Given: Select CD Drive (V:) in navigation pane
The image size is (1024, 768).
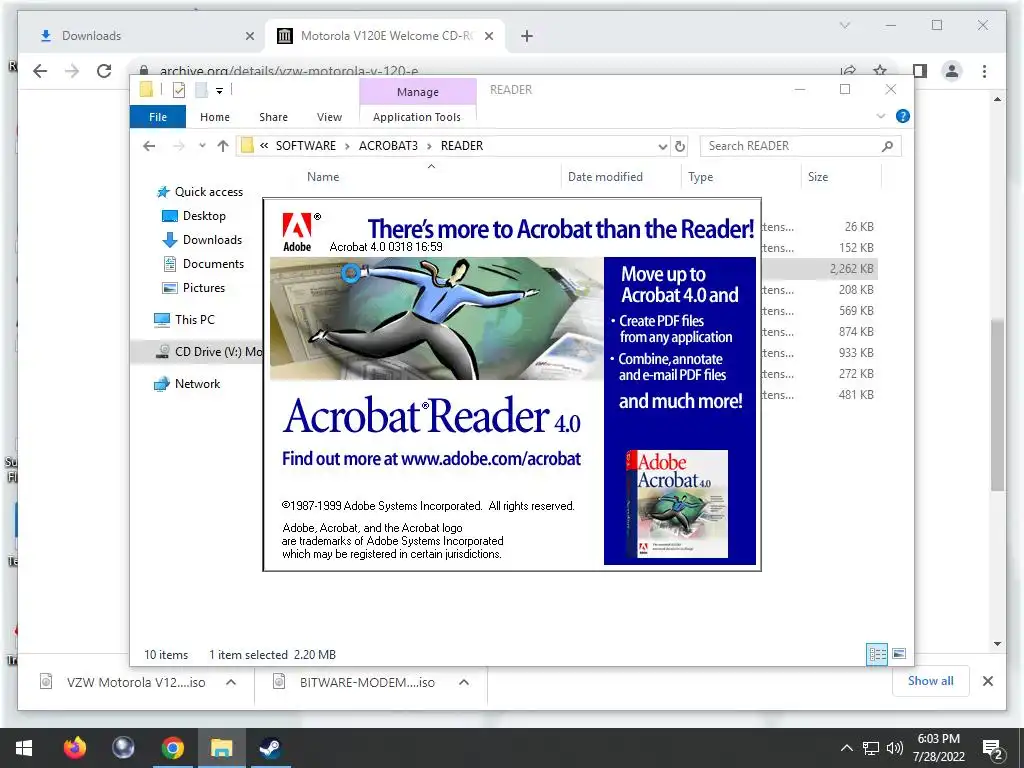Looking at the screenshot, I should (x=209, y=351).
